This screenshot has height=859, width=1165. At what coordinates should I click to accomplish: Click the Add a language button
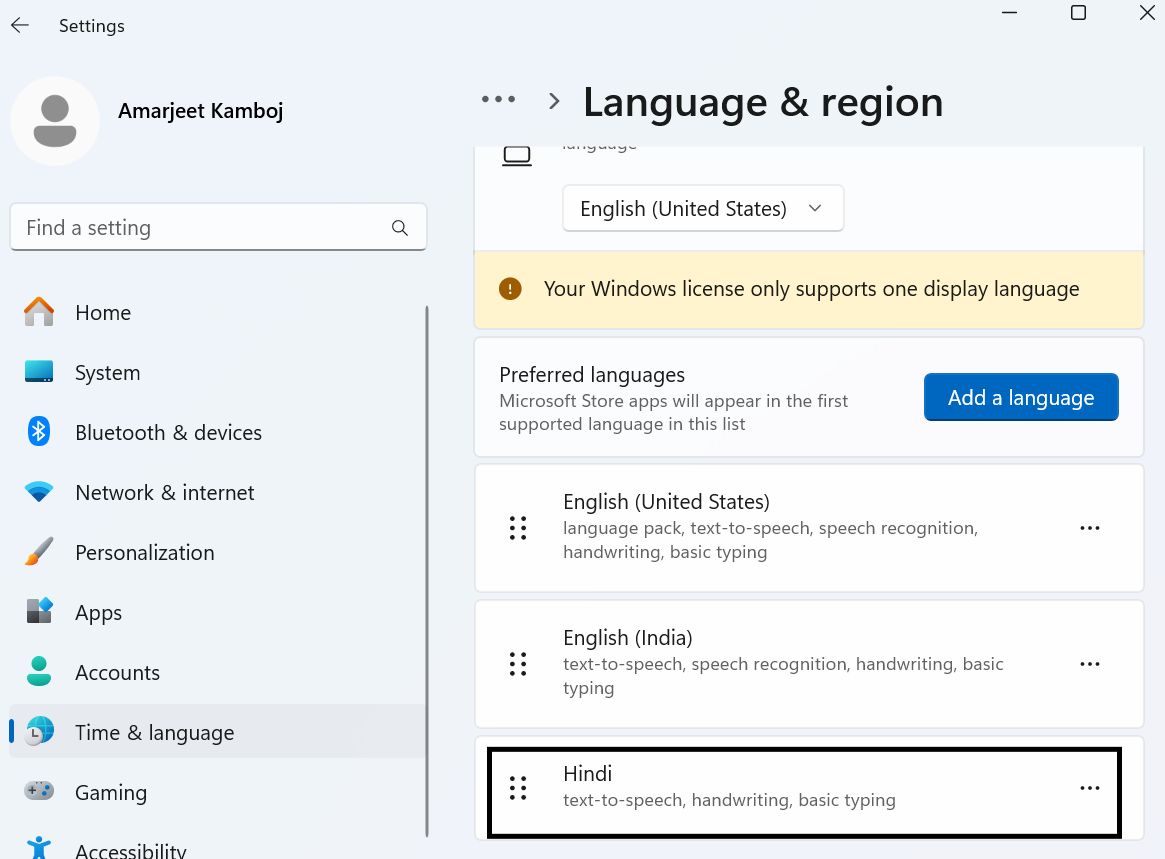(x=1020, y=397)
